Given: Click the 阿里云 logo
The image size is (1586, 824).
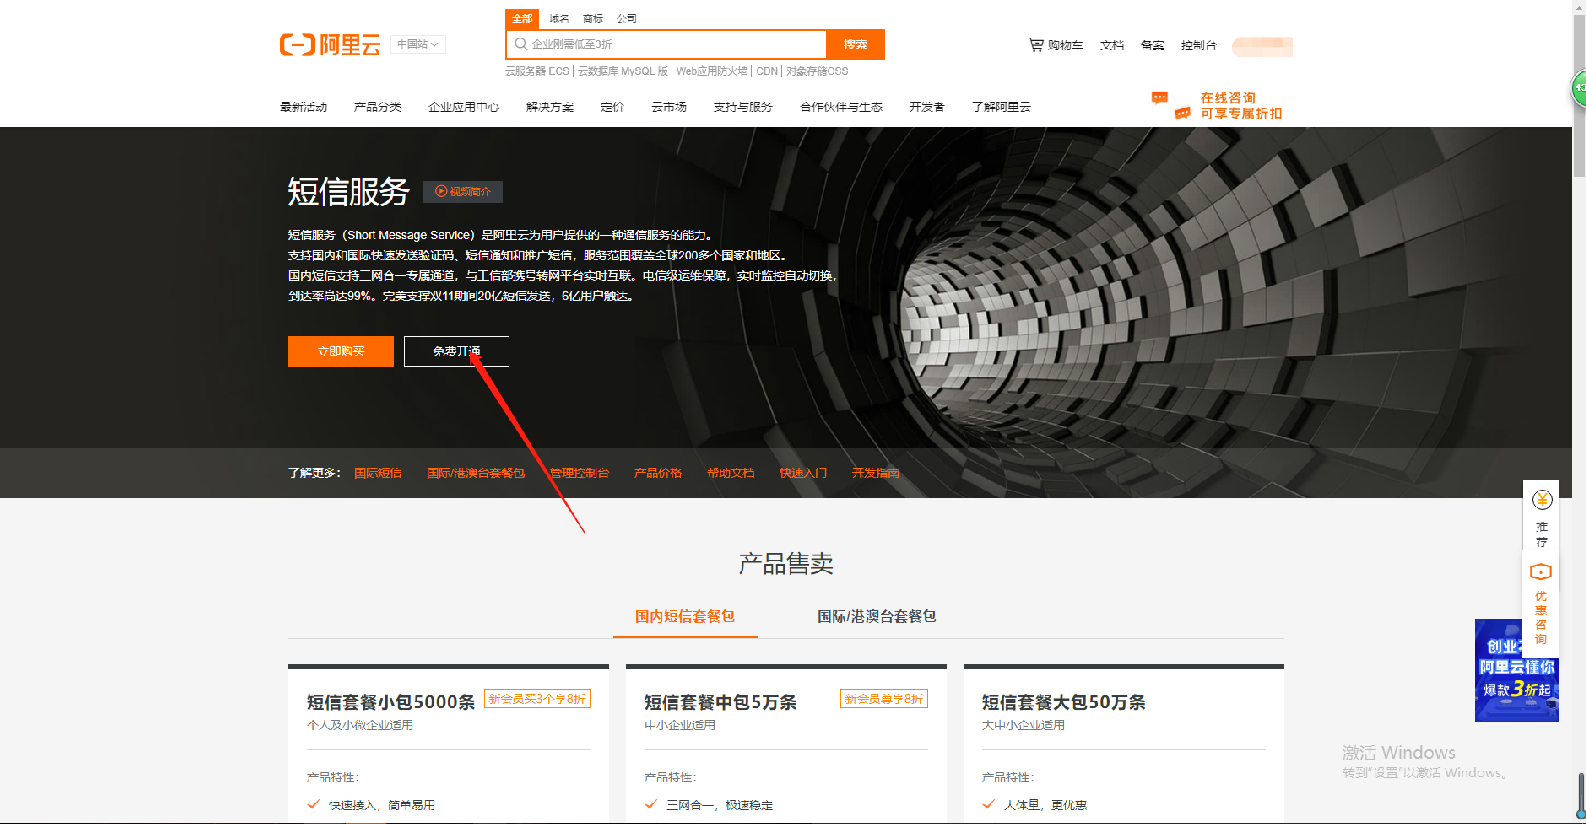Looking at the screenshot, I should click(330, 45).
